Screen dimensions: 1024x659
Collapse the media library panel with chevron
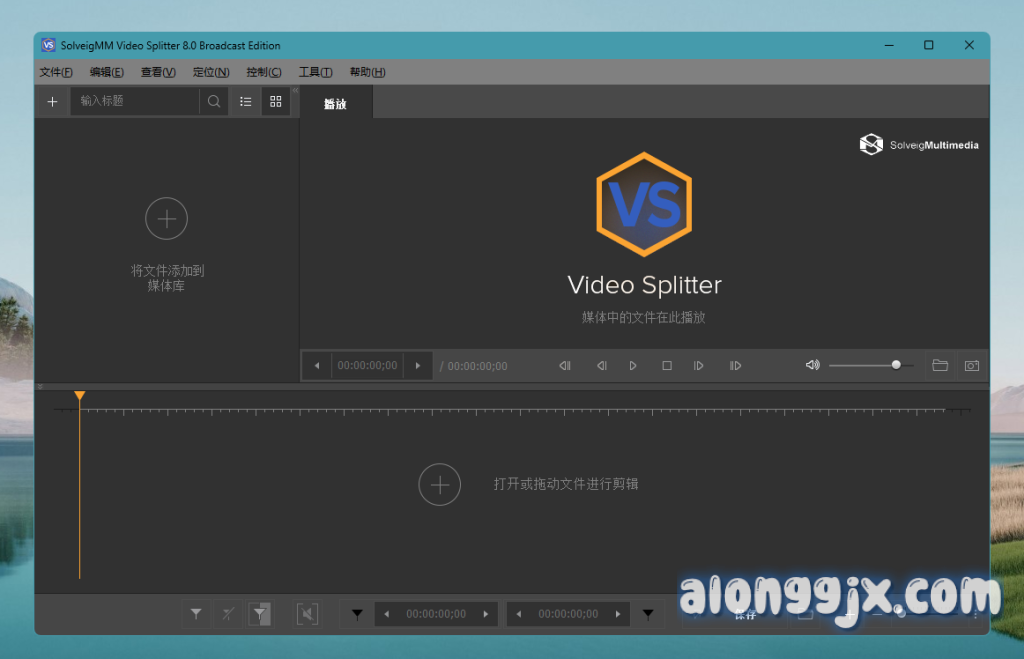point(295,90)
